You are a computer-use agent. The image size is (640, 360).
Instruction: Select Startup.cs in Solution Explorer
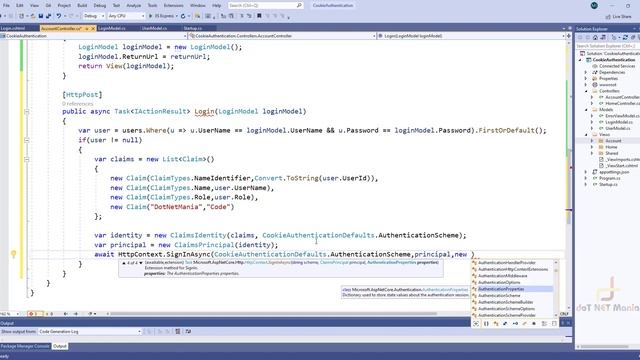(x=608, y=184)
